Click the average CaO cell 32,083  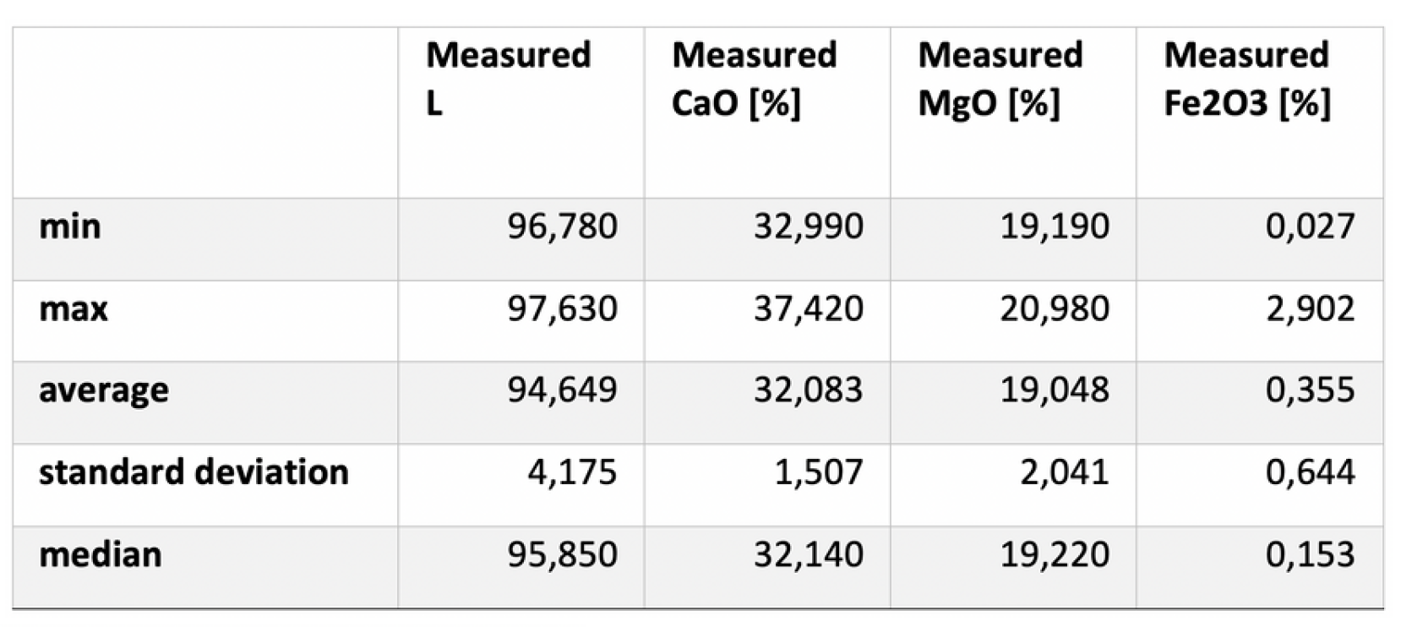(x=808, y=389)
